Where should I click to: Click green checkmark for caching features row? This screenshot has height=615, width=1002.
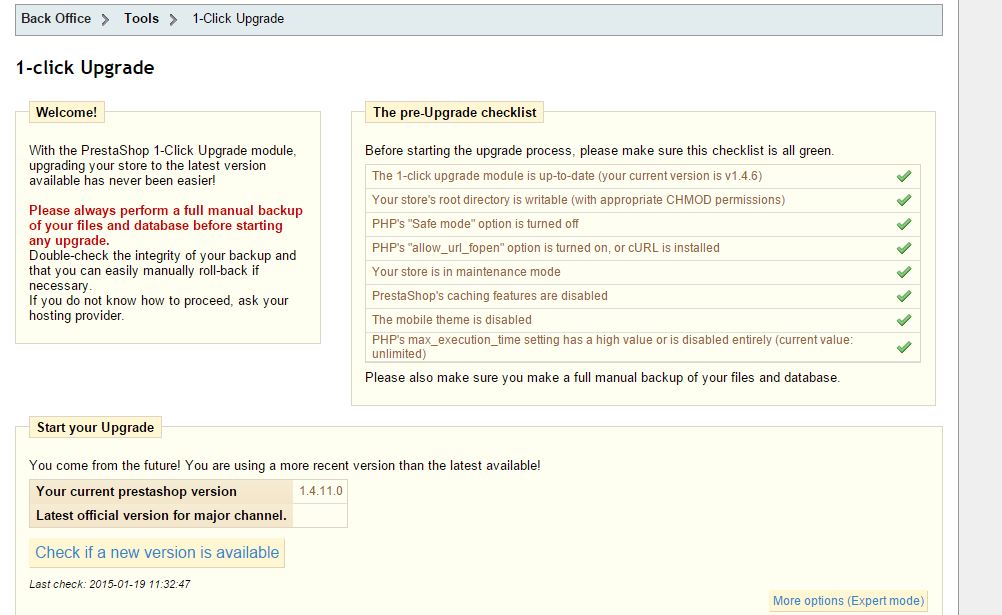(x=904, y=296)
